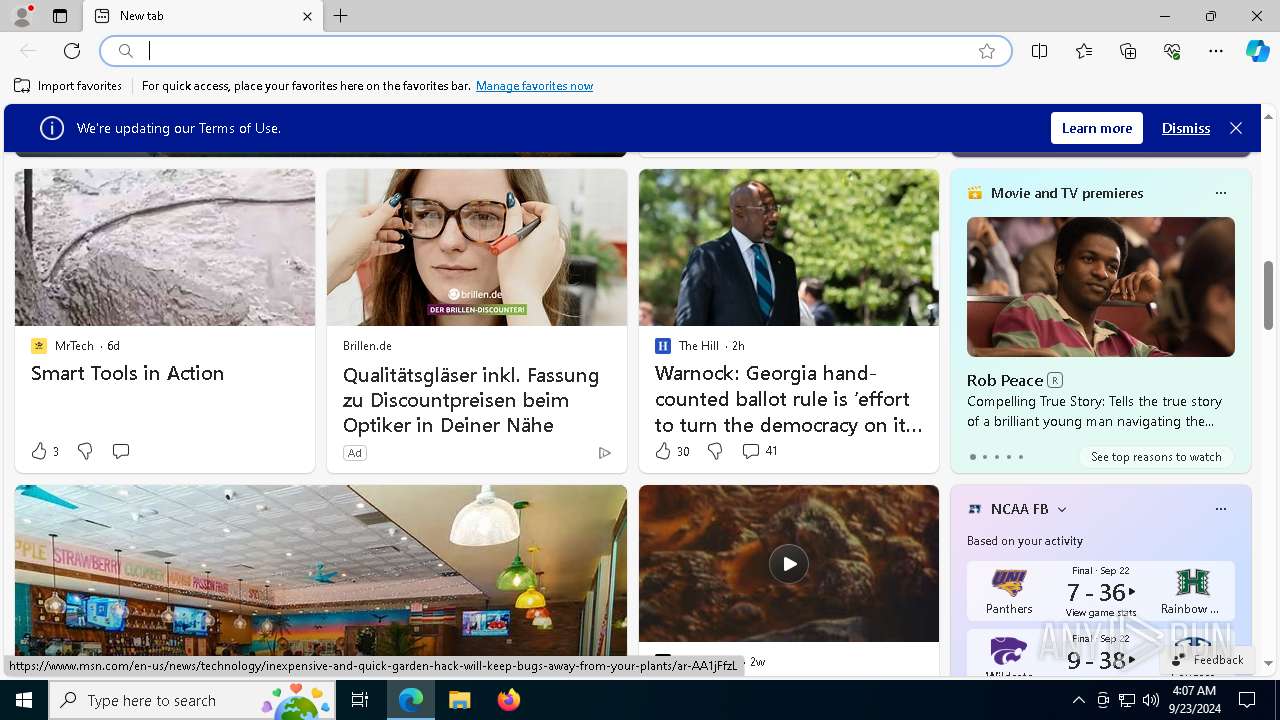Open Browser essentials icon
This screenshot has width=1280, height=720.
(x=1172, y=51)
